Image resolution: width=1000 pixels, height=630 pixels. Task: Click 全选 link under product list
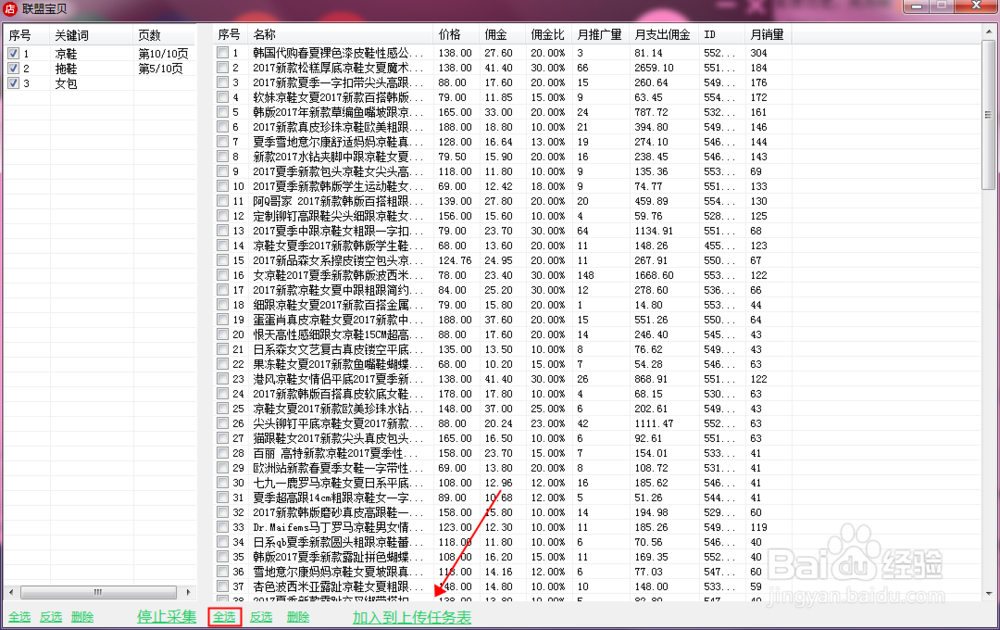[x=224, y=617]
